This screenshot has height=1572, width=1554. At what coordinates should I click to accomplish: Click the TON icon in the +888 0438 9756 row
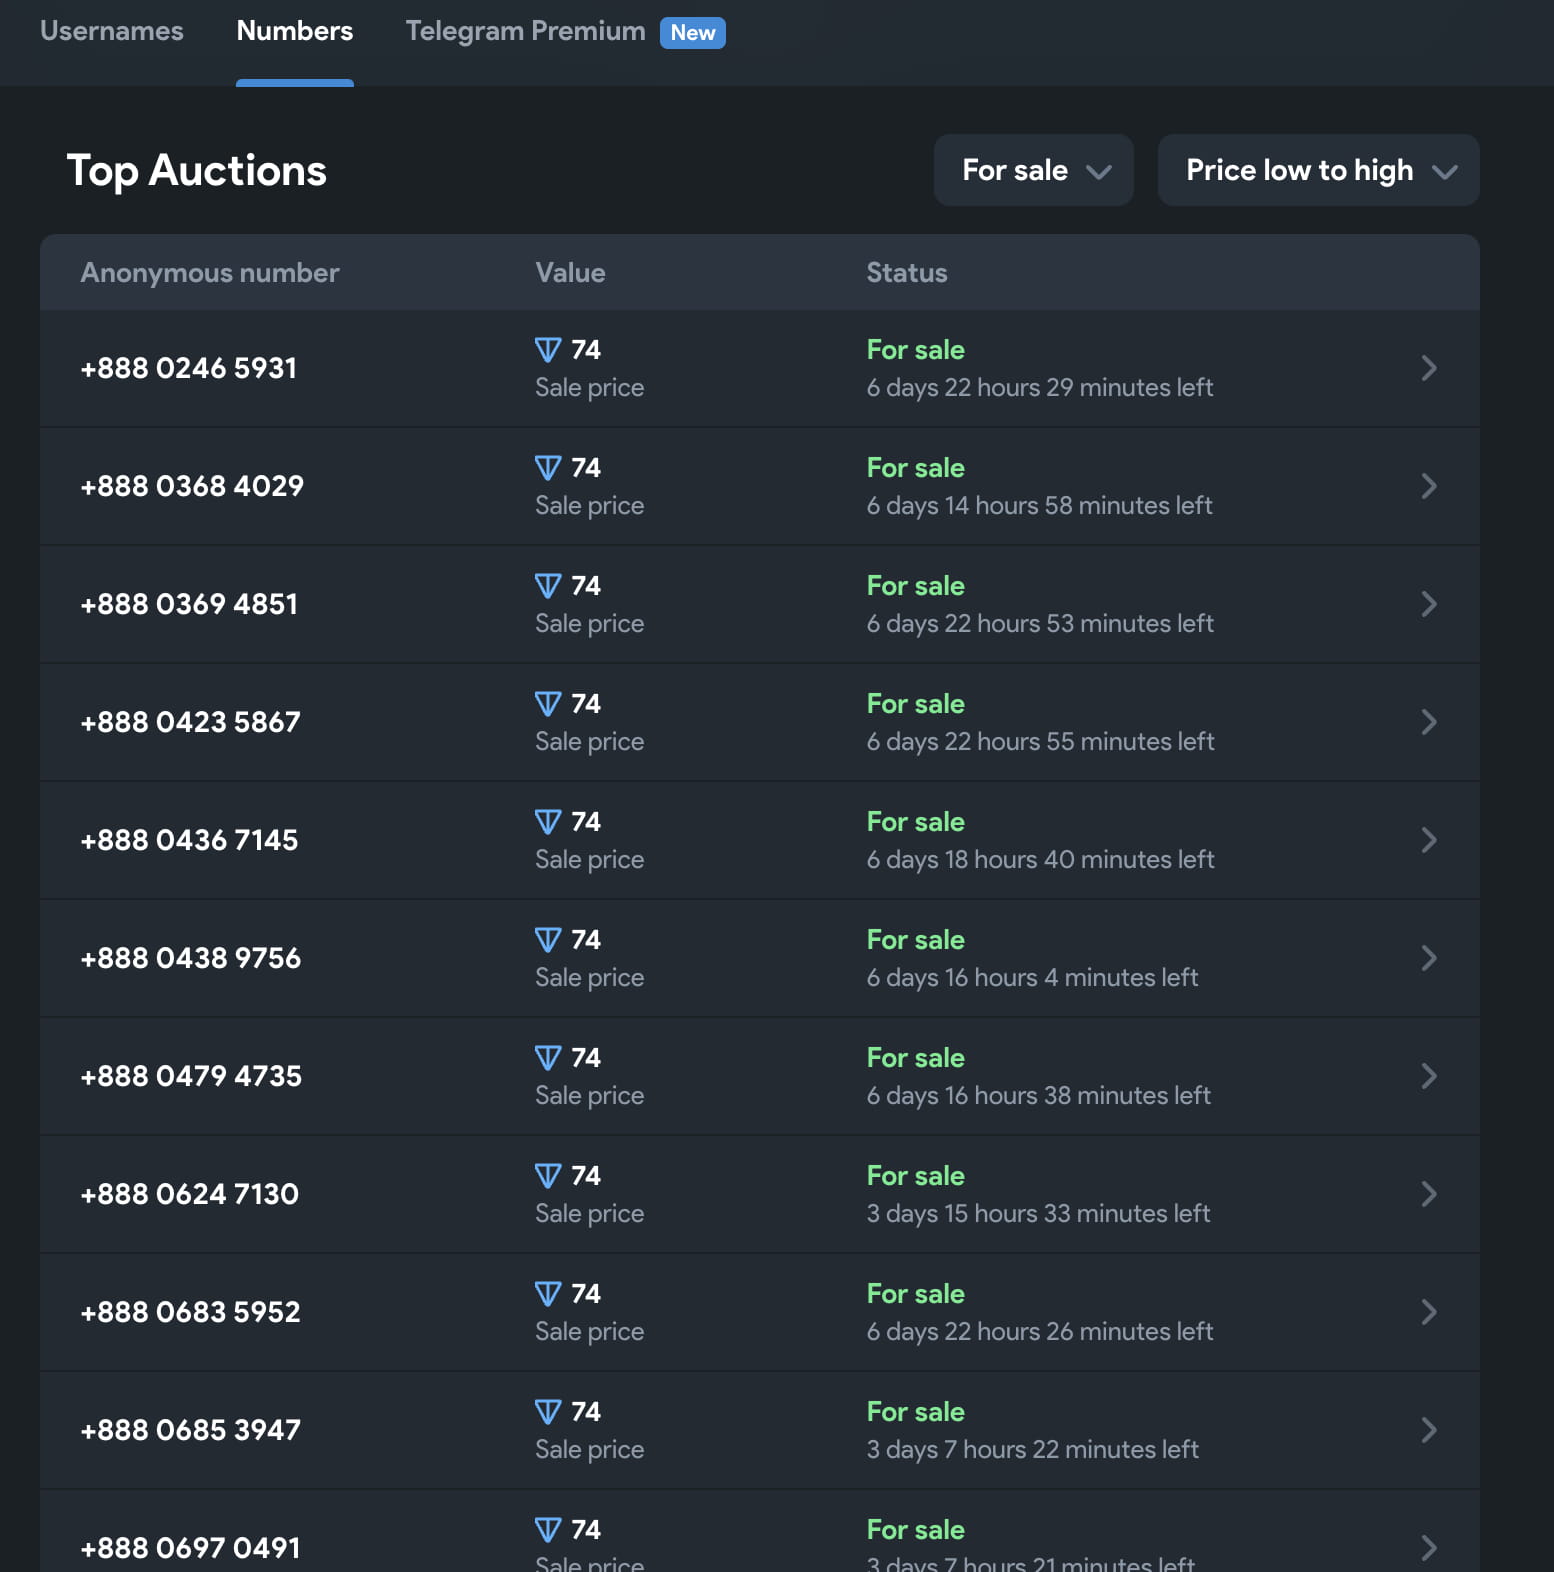click(548, 940)
